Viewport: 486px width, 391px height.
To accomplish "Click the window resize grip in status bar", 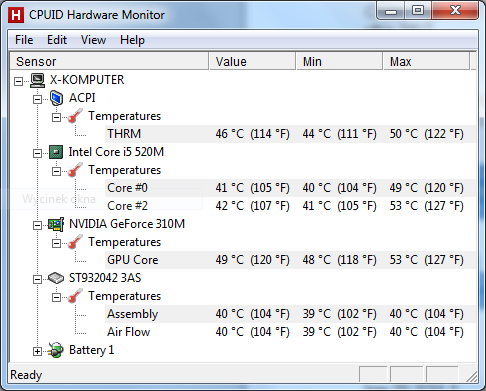I will pos(472,377).
